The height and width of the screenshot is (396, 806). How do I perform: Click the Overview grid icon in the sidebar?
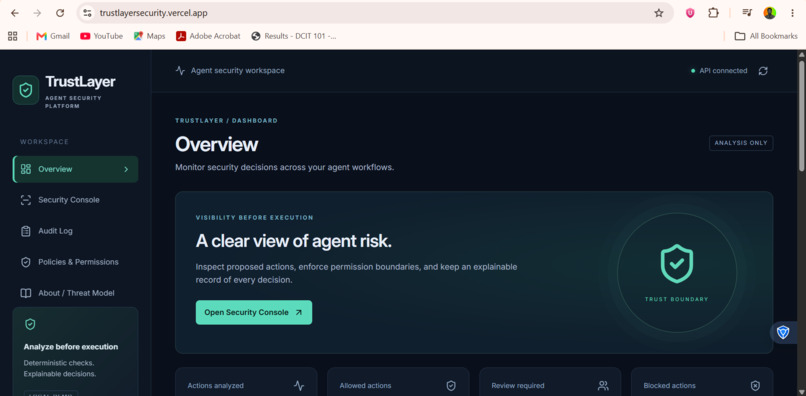point(26,169)
